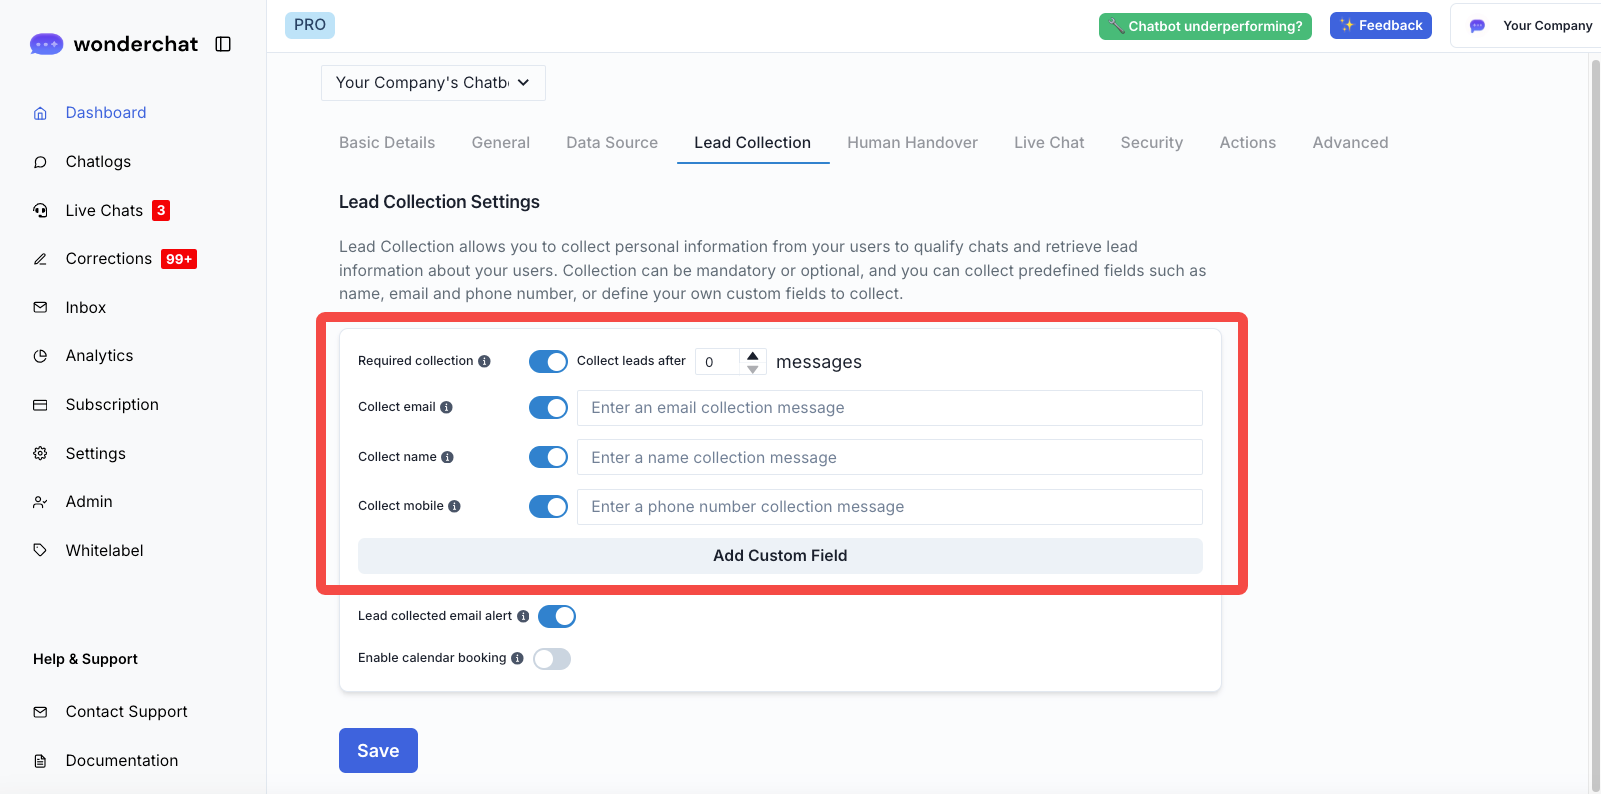Go to the Data Source tab
This screenshot has width=1601, height=794.
pos(612,143)
